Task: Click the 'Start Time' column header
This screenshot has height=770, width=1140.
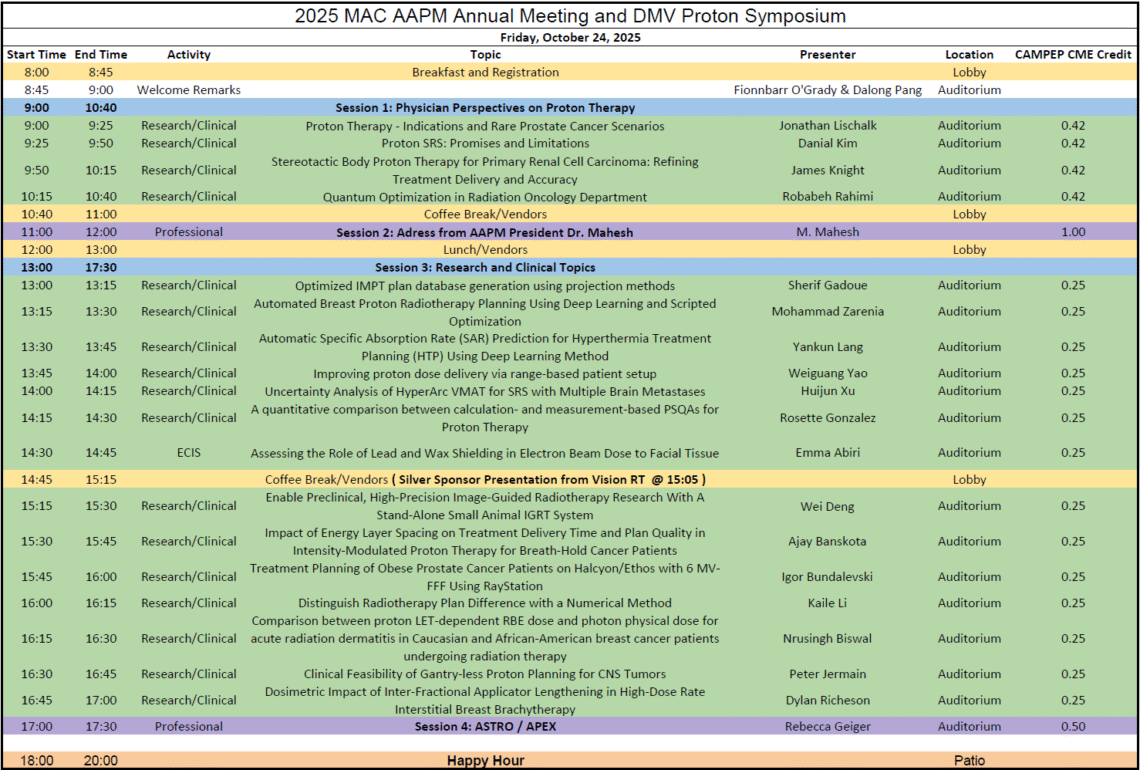Action: [x=36, y=54]
